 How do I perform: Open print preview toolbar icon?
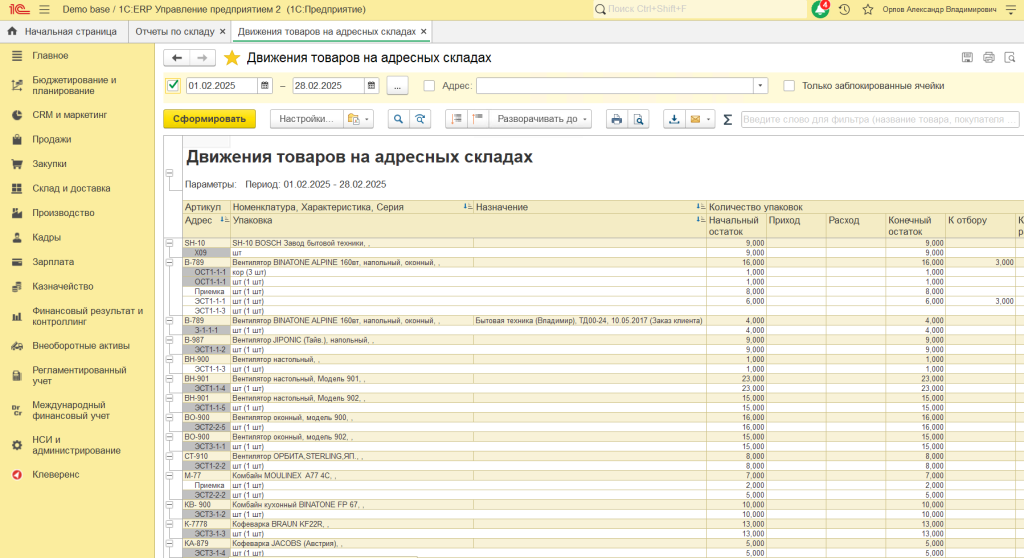coord(638,119)
